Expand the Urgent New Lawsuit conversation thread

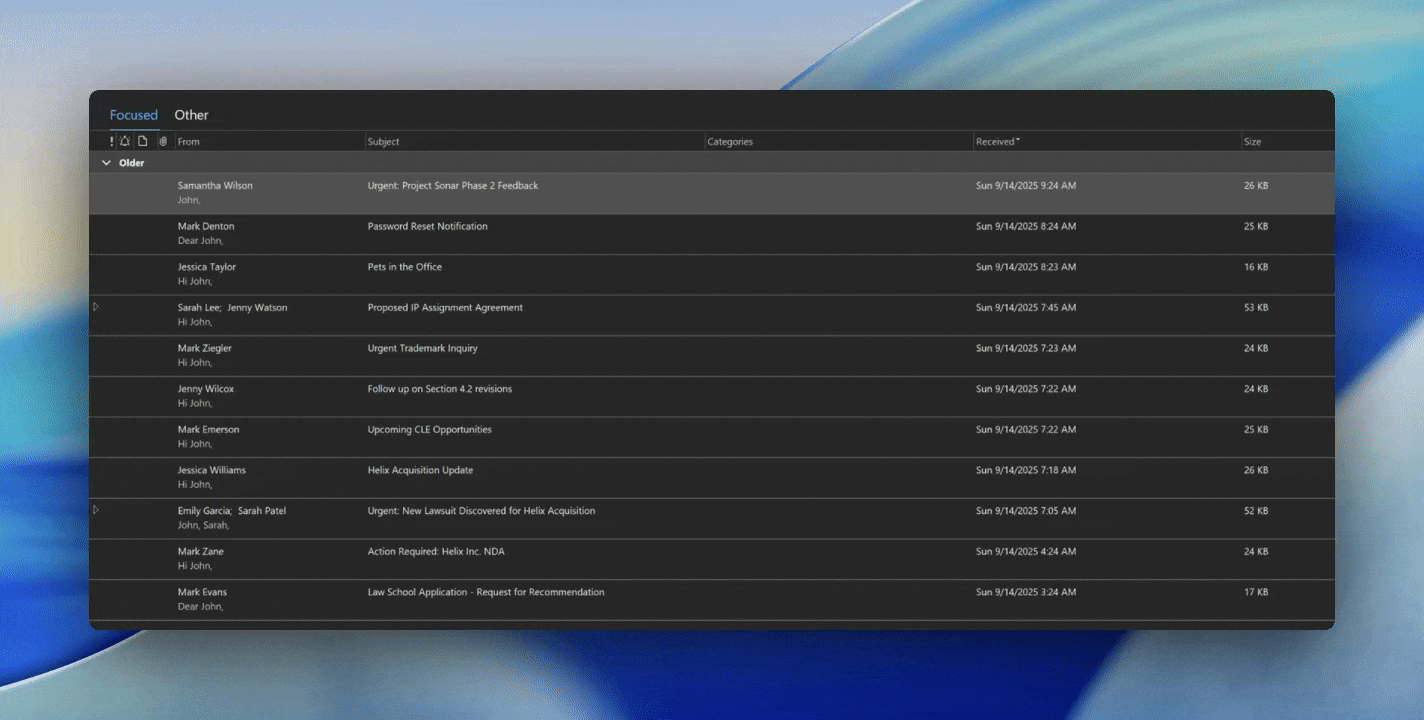[x=96, y=509]
